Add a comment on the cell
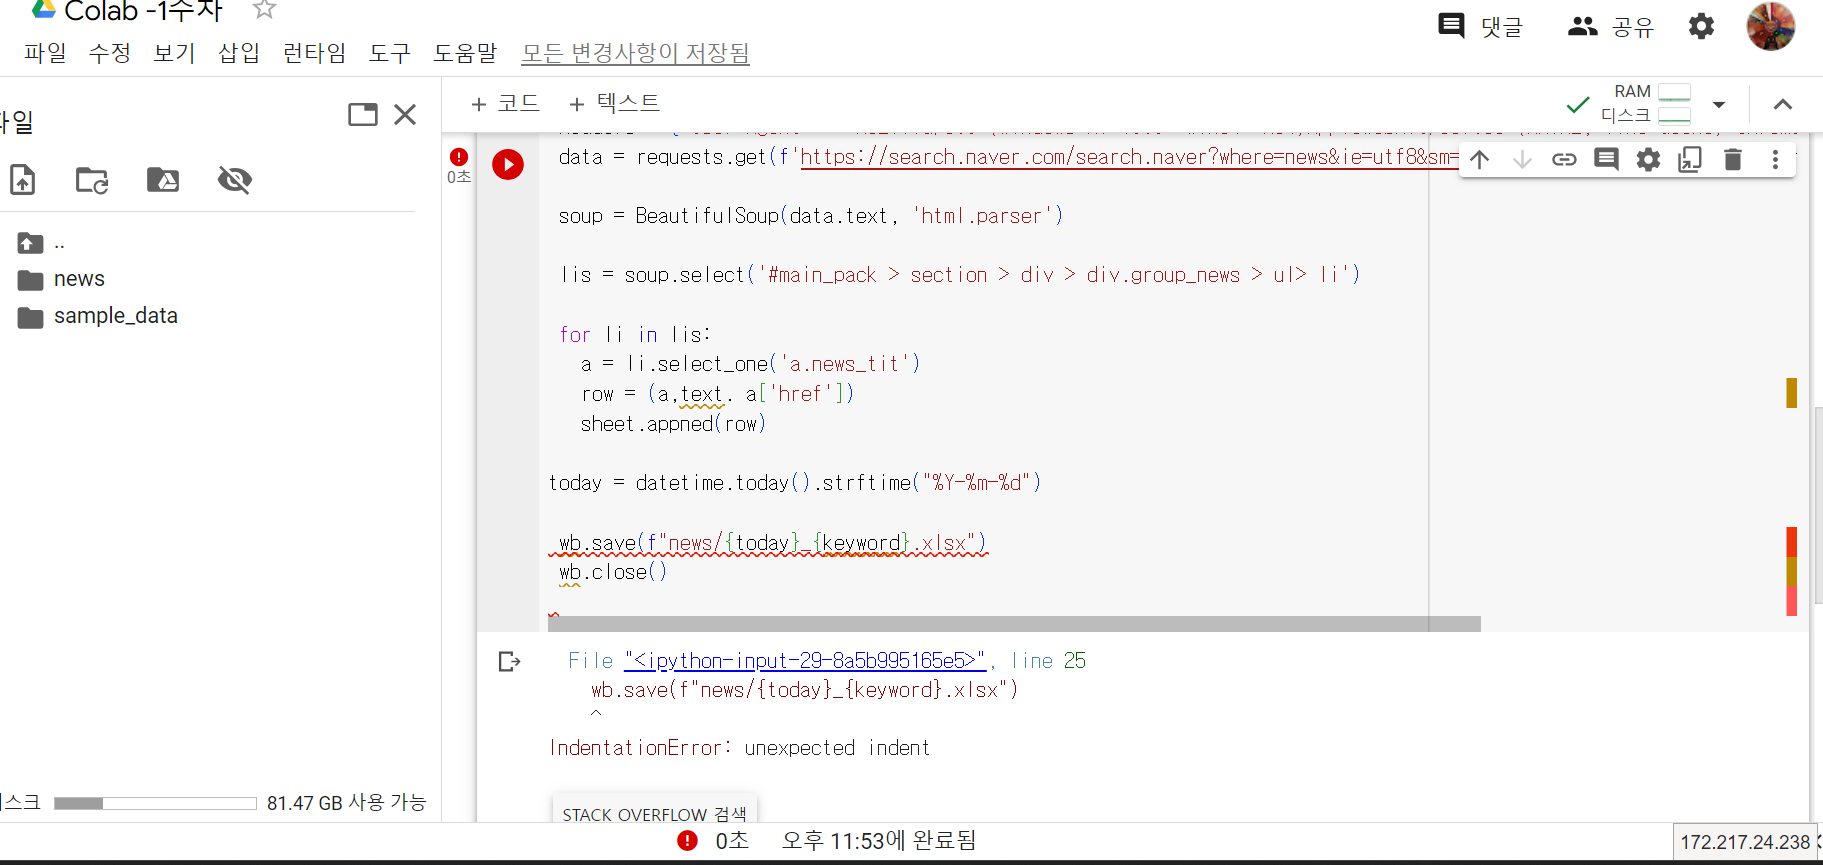Screen dimensions: 1823x865 (1606, 159)
